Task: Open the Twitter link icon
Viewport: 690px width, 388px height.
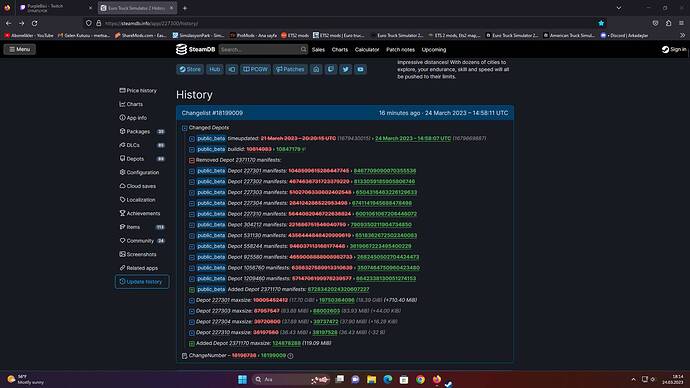Action: 345,69
